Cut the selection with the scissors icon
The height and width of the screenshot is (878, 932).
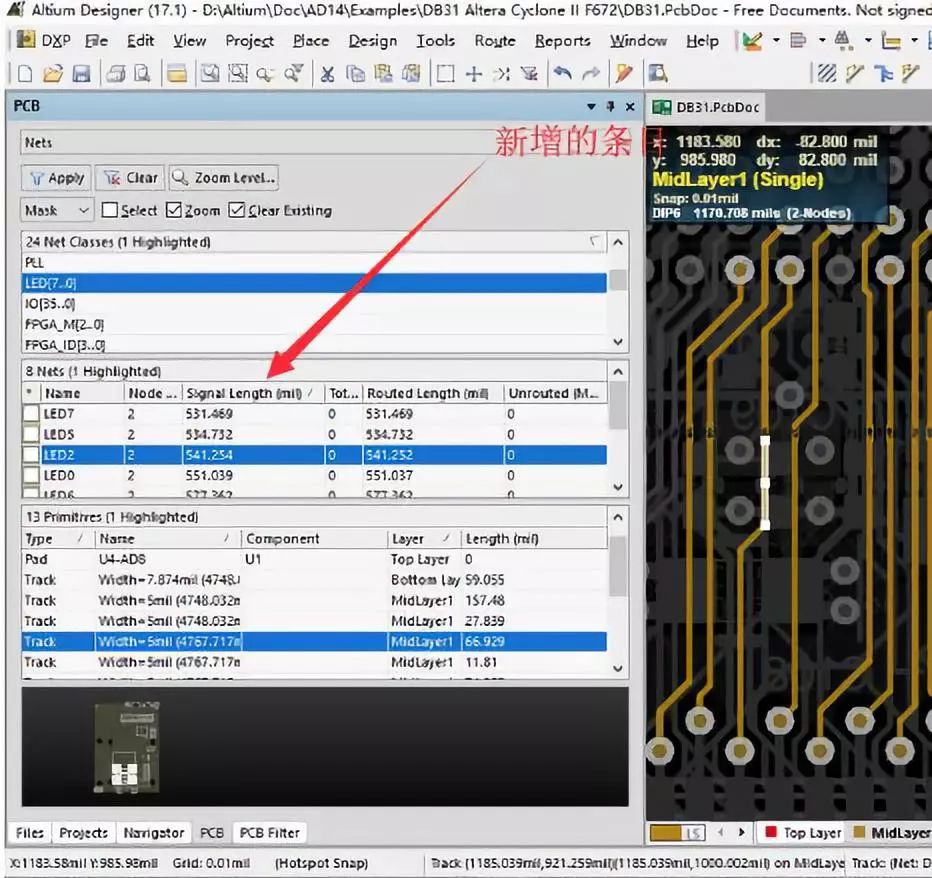327,74
